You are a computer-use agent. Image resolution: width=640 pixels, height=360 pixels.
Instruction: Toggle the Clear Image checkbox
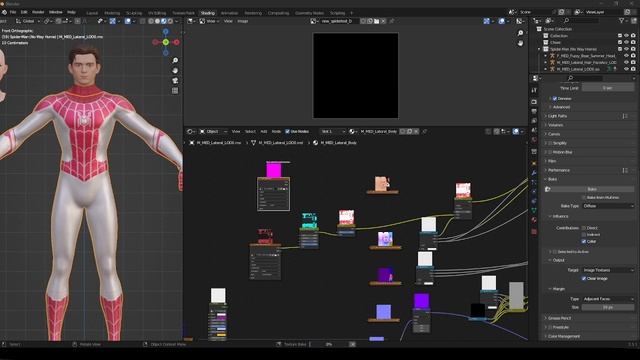[x=584, y=278]
